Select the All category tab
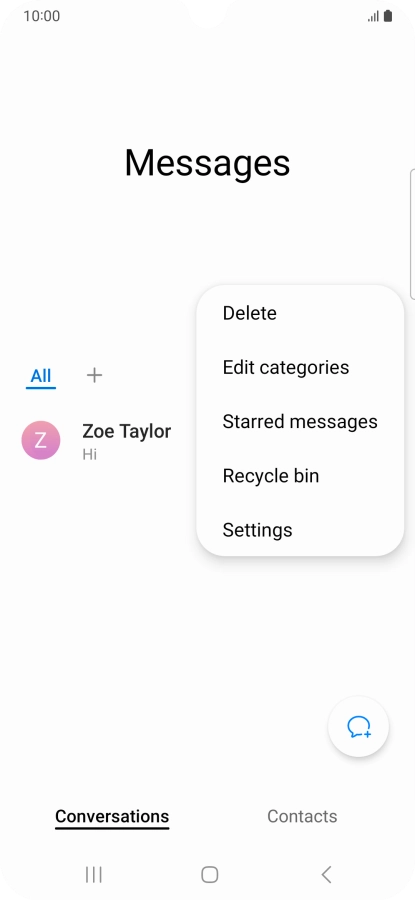415x900 pixels. click(x=41, y=377)
